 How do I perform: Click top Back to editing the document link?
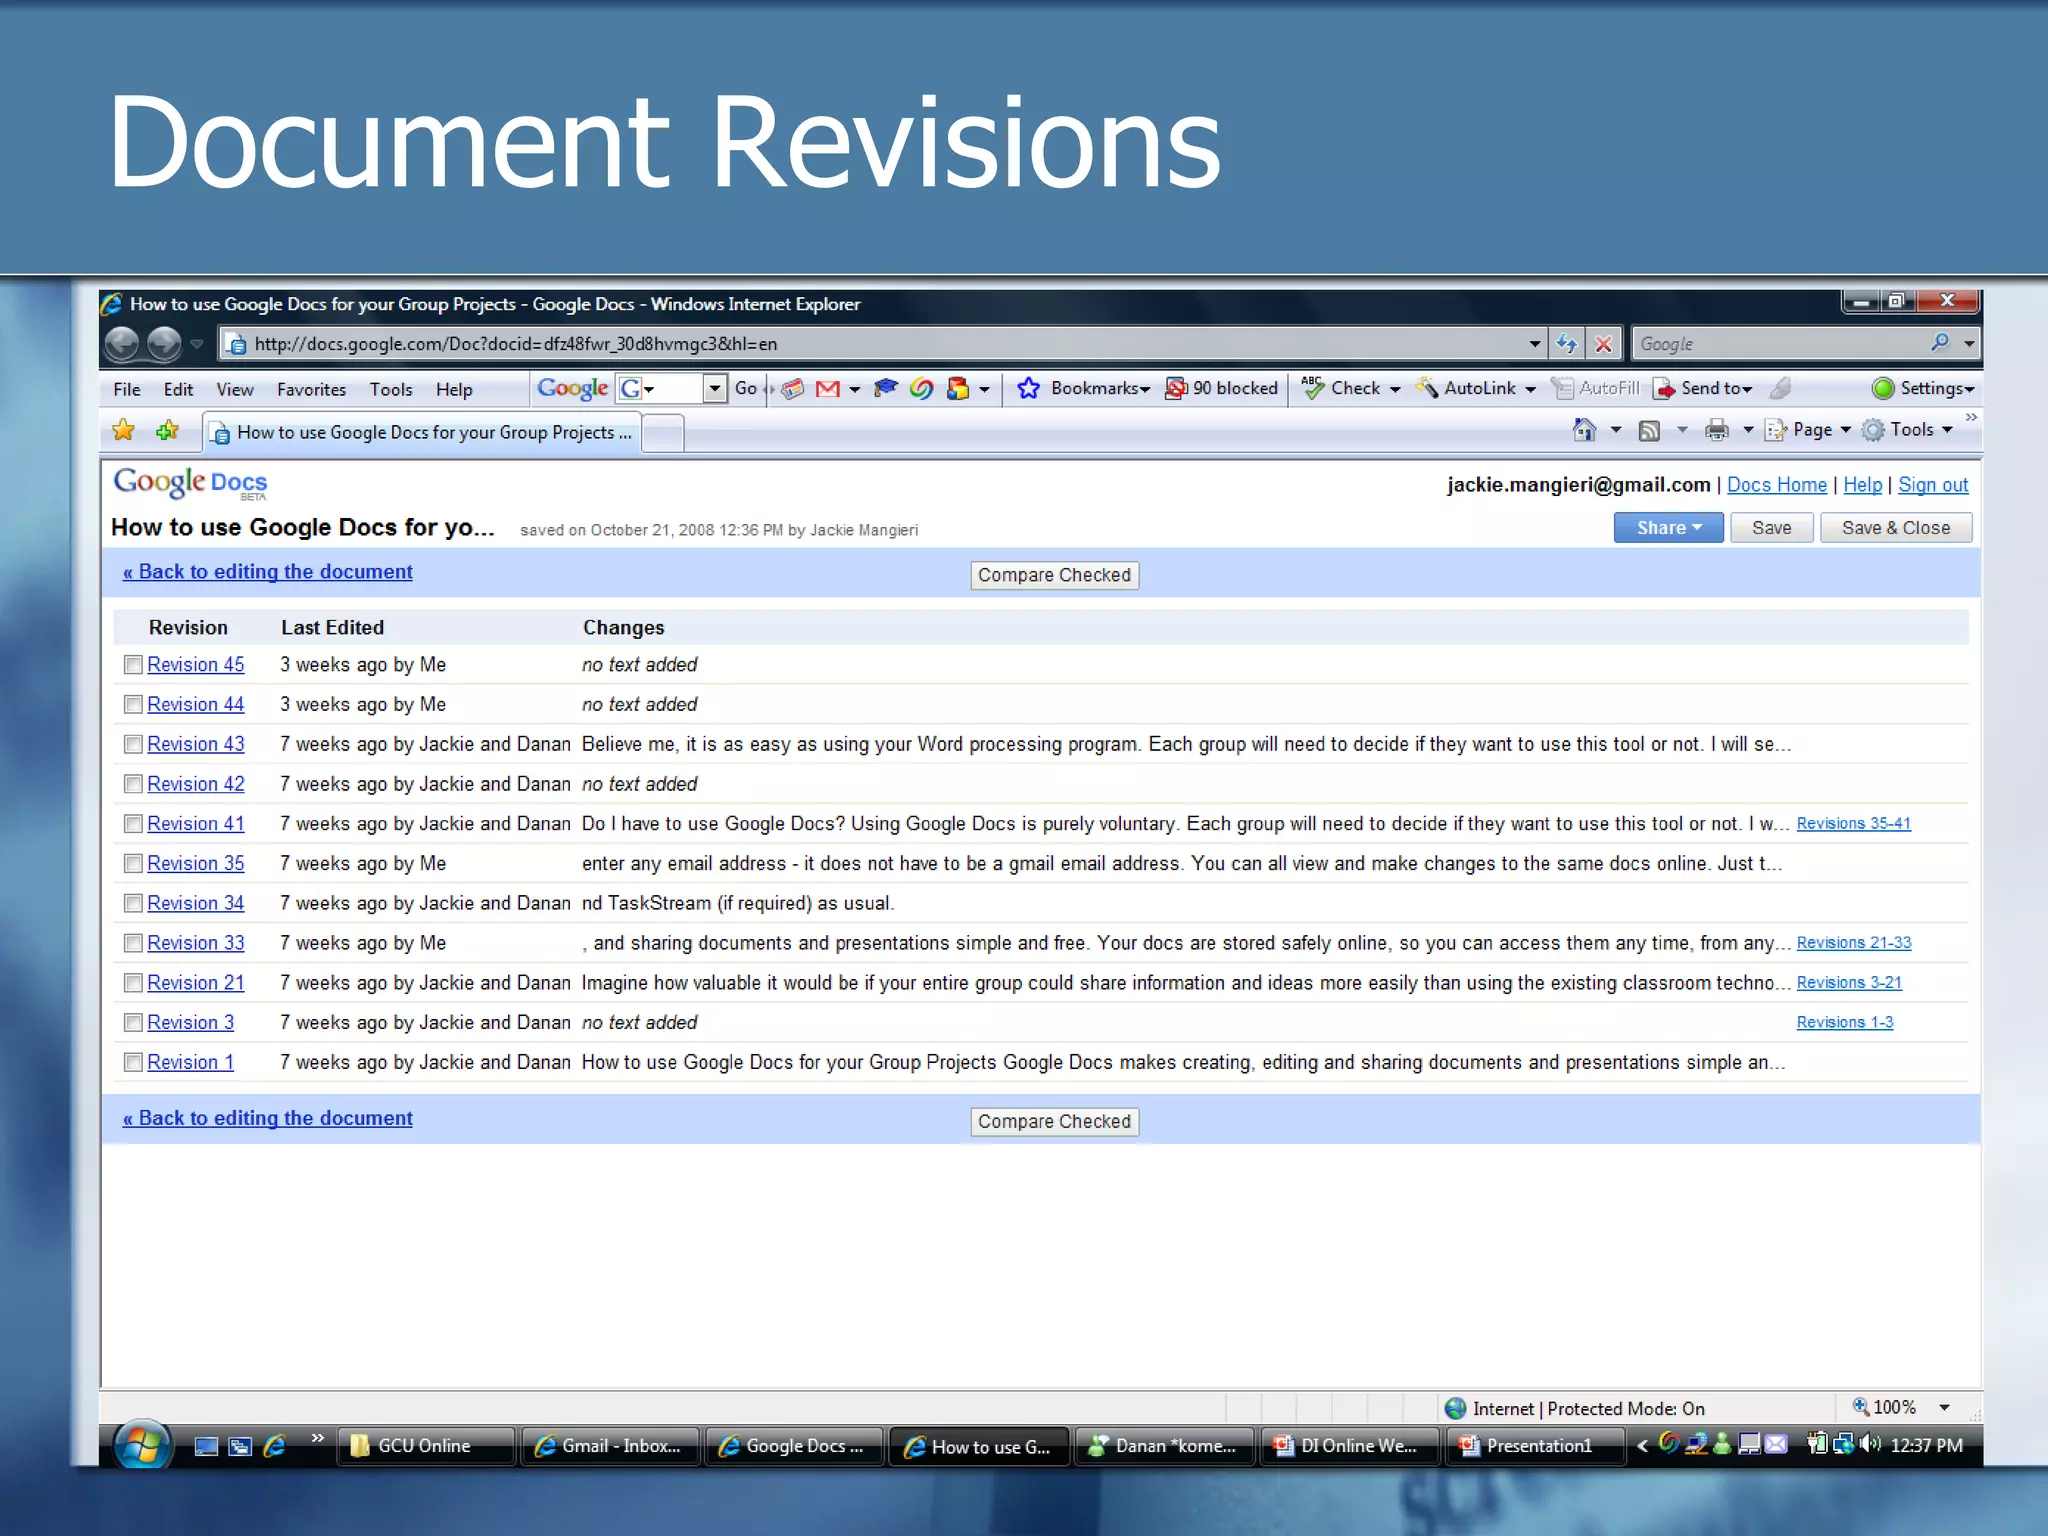[x=267, y=572]
